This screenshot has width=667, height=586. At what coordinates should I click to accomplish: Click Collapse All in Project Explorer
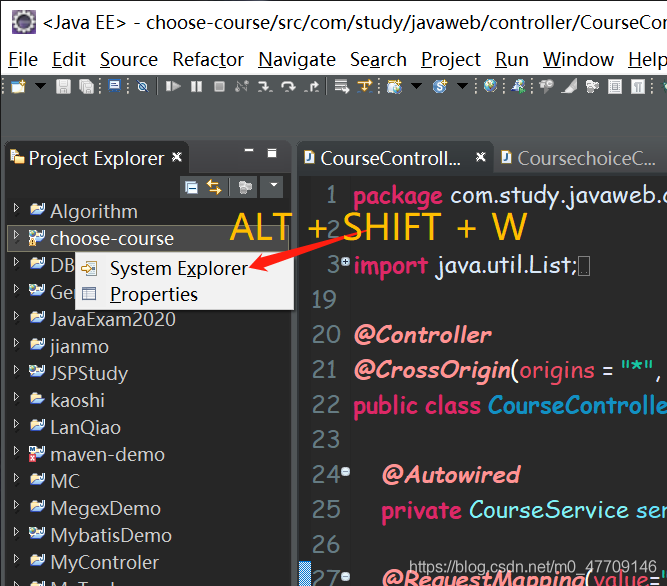(191, 187)
